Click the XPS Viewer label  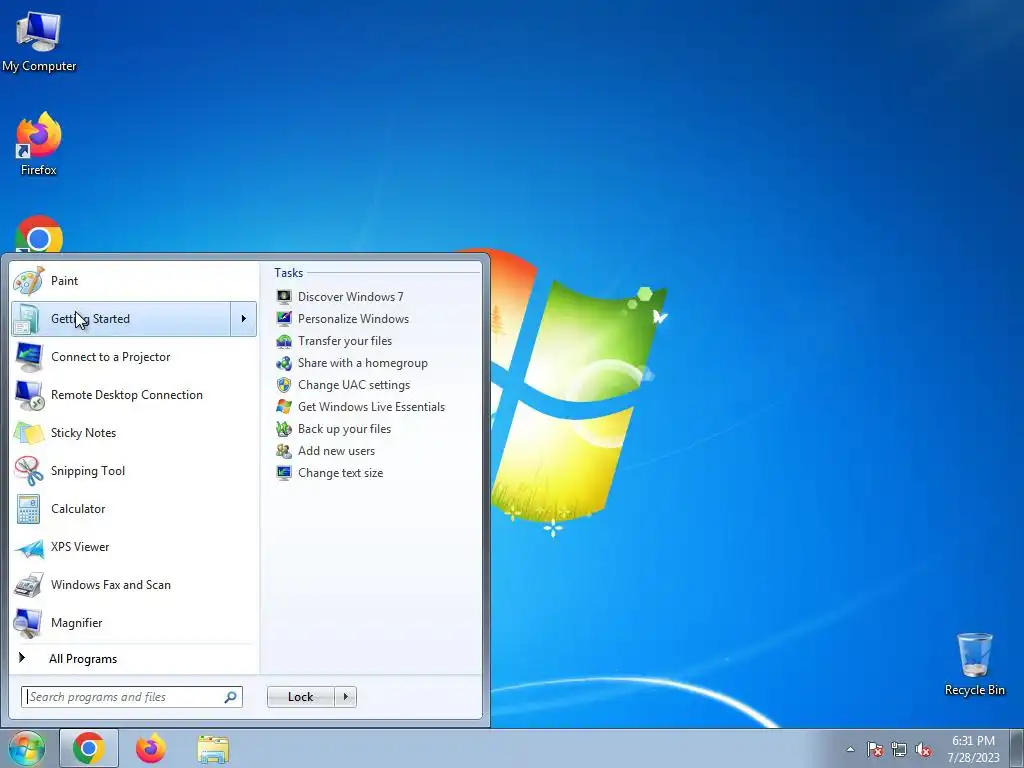click(x=80, y=547)
